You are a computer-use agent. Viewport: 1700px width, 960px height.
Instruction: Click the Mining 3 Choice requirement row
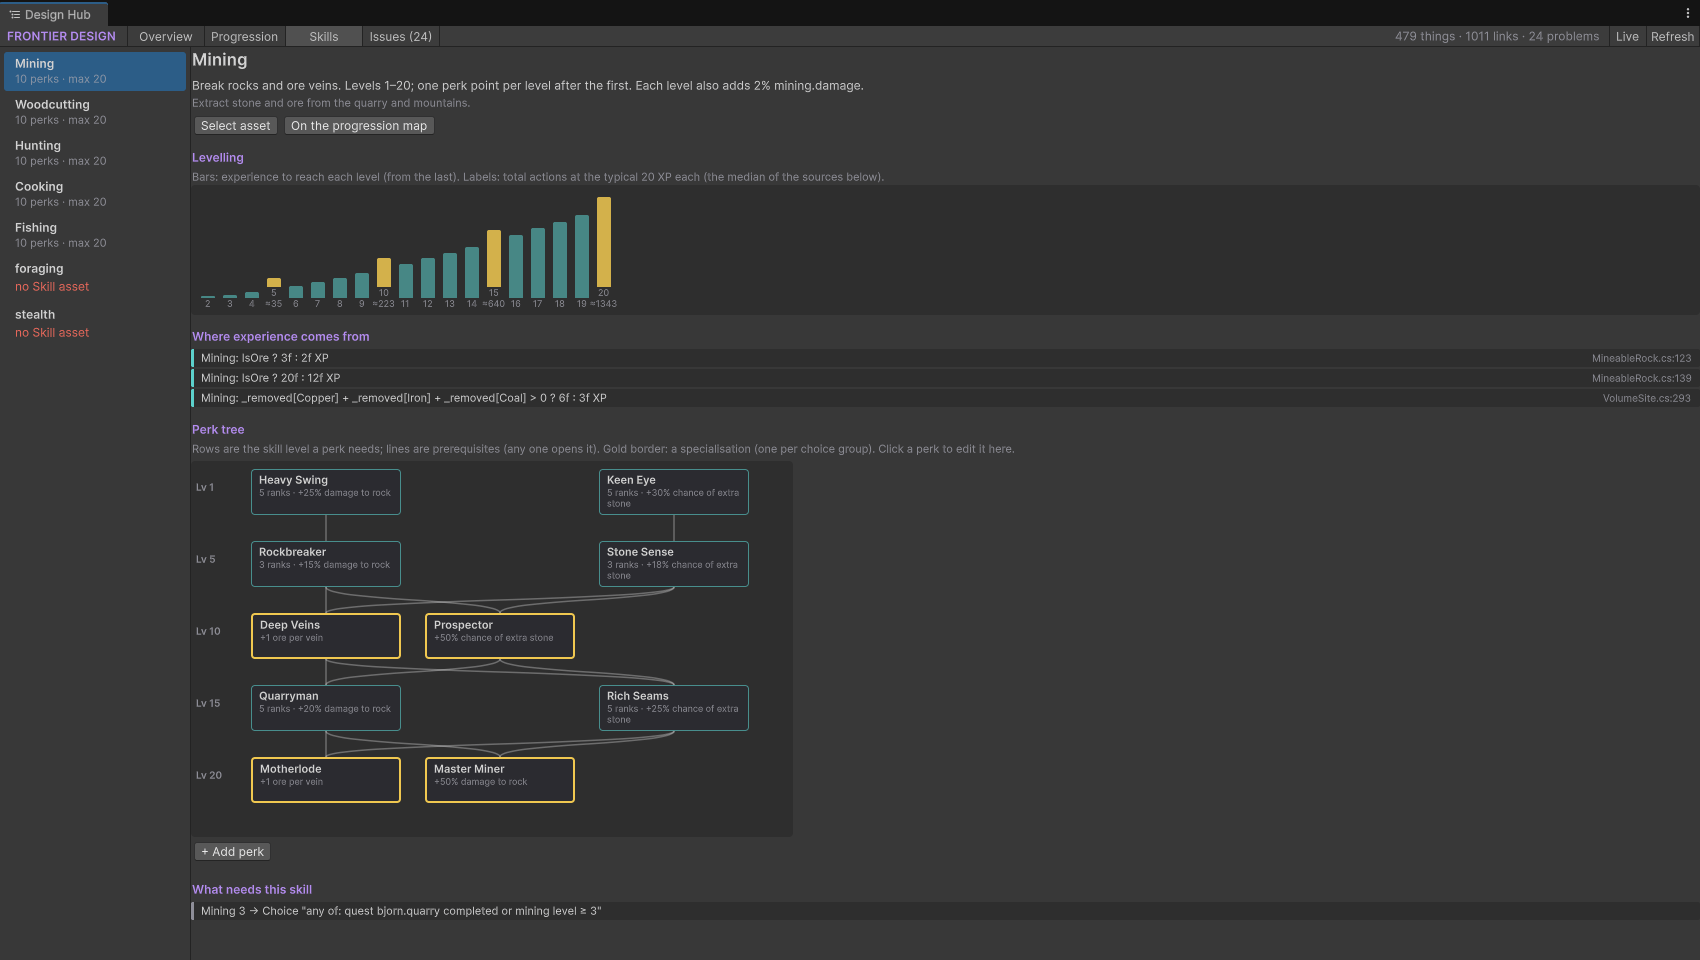(x=945, y=911)
